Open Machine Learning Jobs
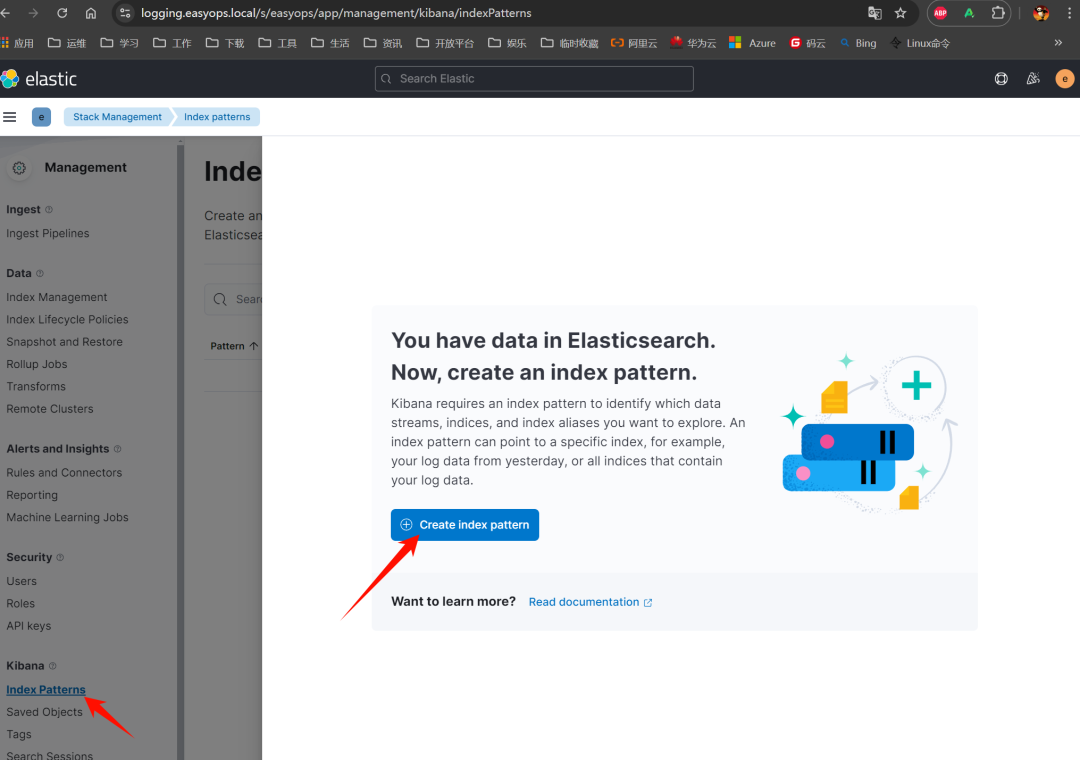 (x=68, y=517)
